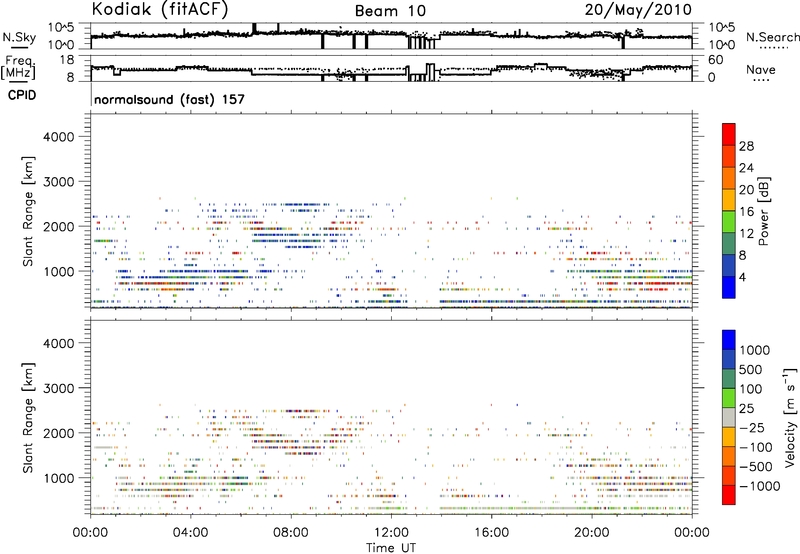
Task: Pick the top blue velocity segment above 1000
Action: click(729, 340)
